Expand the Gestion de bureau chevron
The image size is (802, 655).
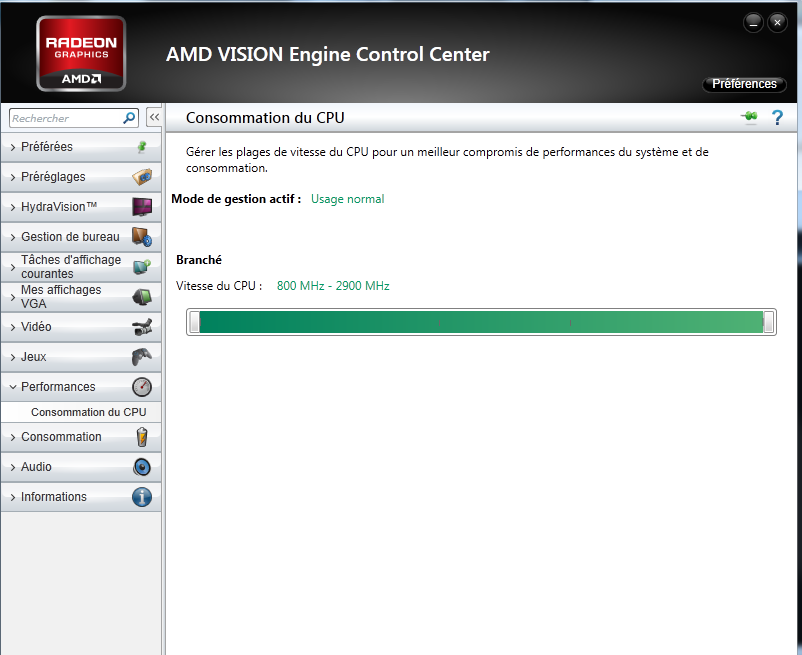[x=13, y=237]
